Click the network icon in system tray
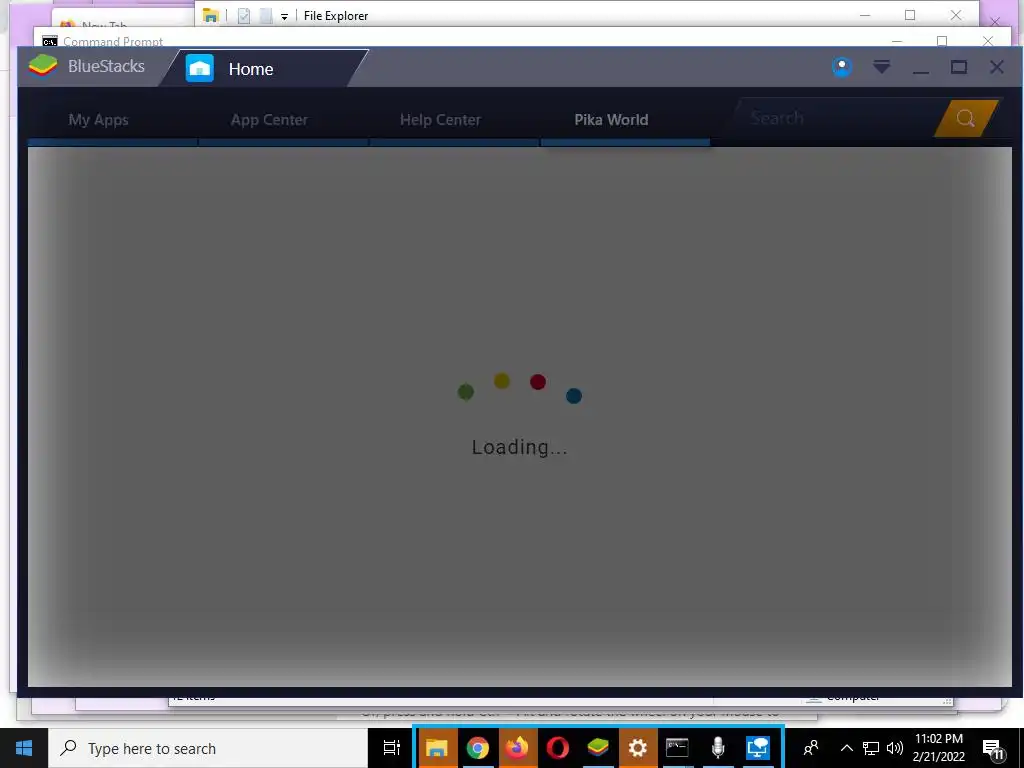 click(871, 748)
